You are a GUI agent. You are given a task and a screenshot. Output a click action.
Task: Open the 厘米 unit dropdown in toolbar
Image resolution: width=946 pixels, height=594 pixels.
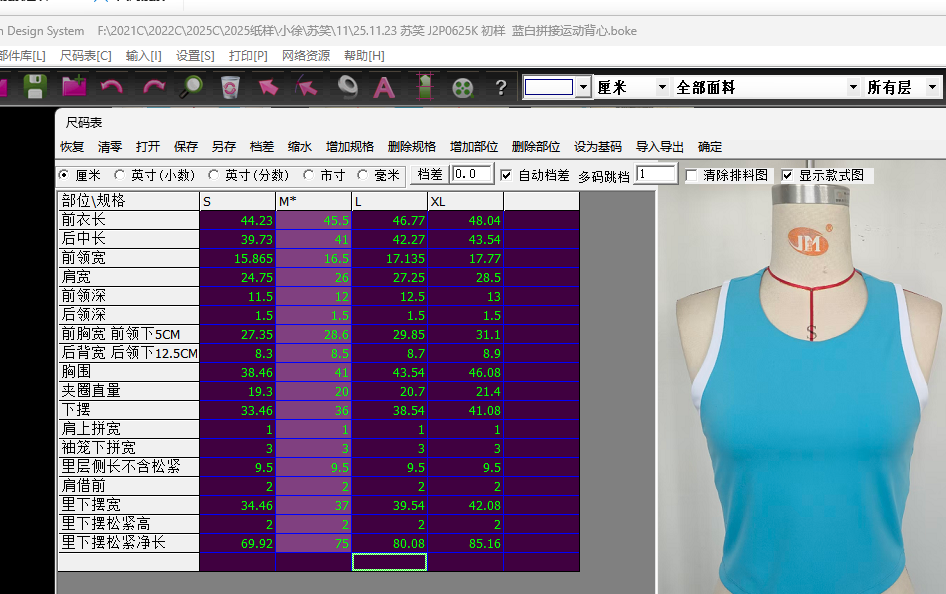(662, 88)
